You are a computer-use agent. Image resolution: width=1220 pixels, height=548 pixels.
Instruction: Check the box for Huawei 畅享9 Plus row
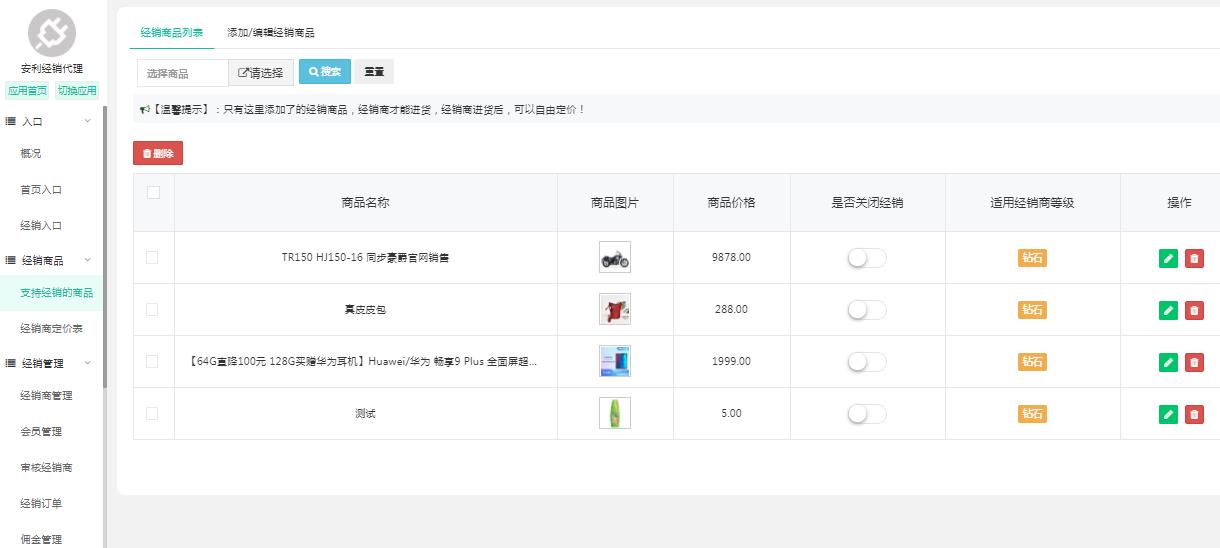pos(152,361)
